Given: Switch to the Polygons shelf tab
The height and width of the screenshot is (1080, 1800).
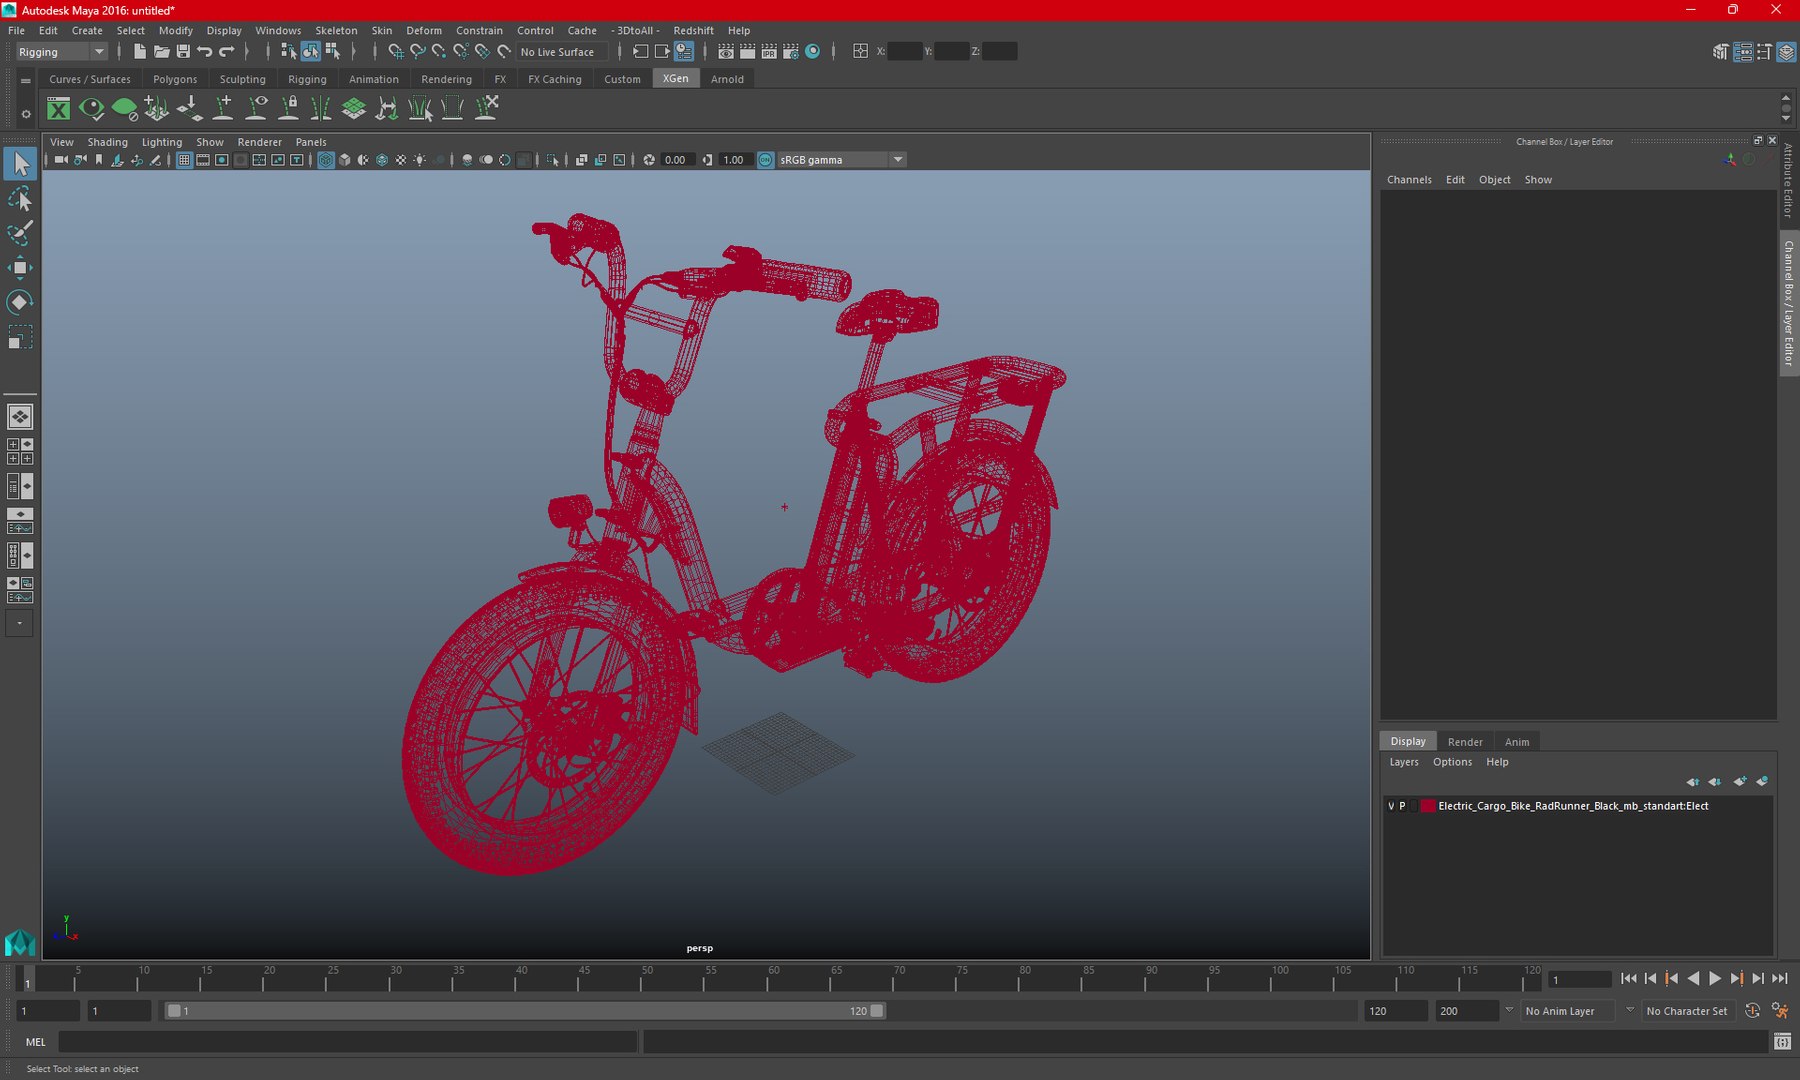Looking at the screenshot, I should coord(175,79).
